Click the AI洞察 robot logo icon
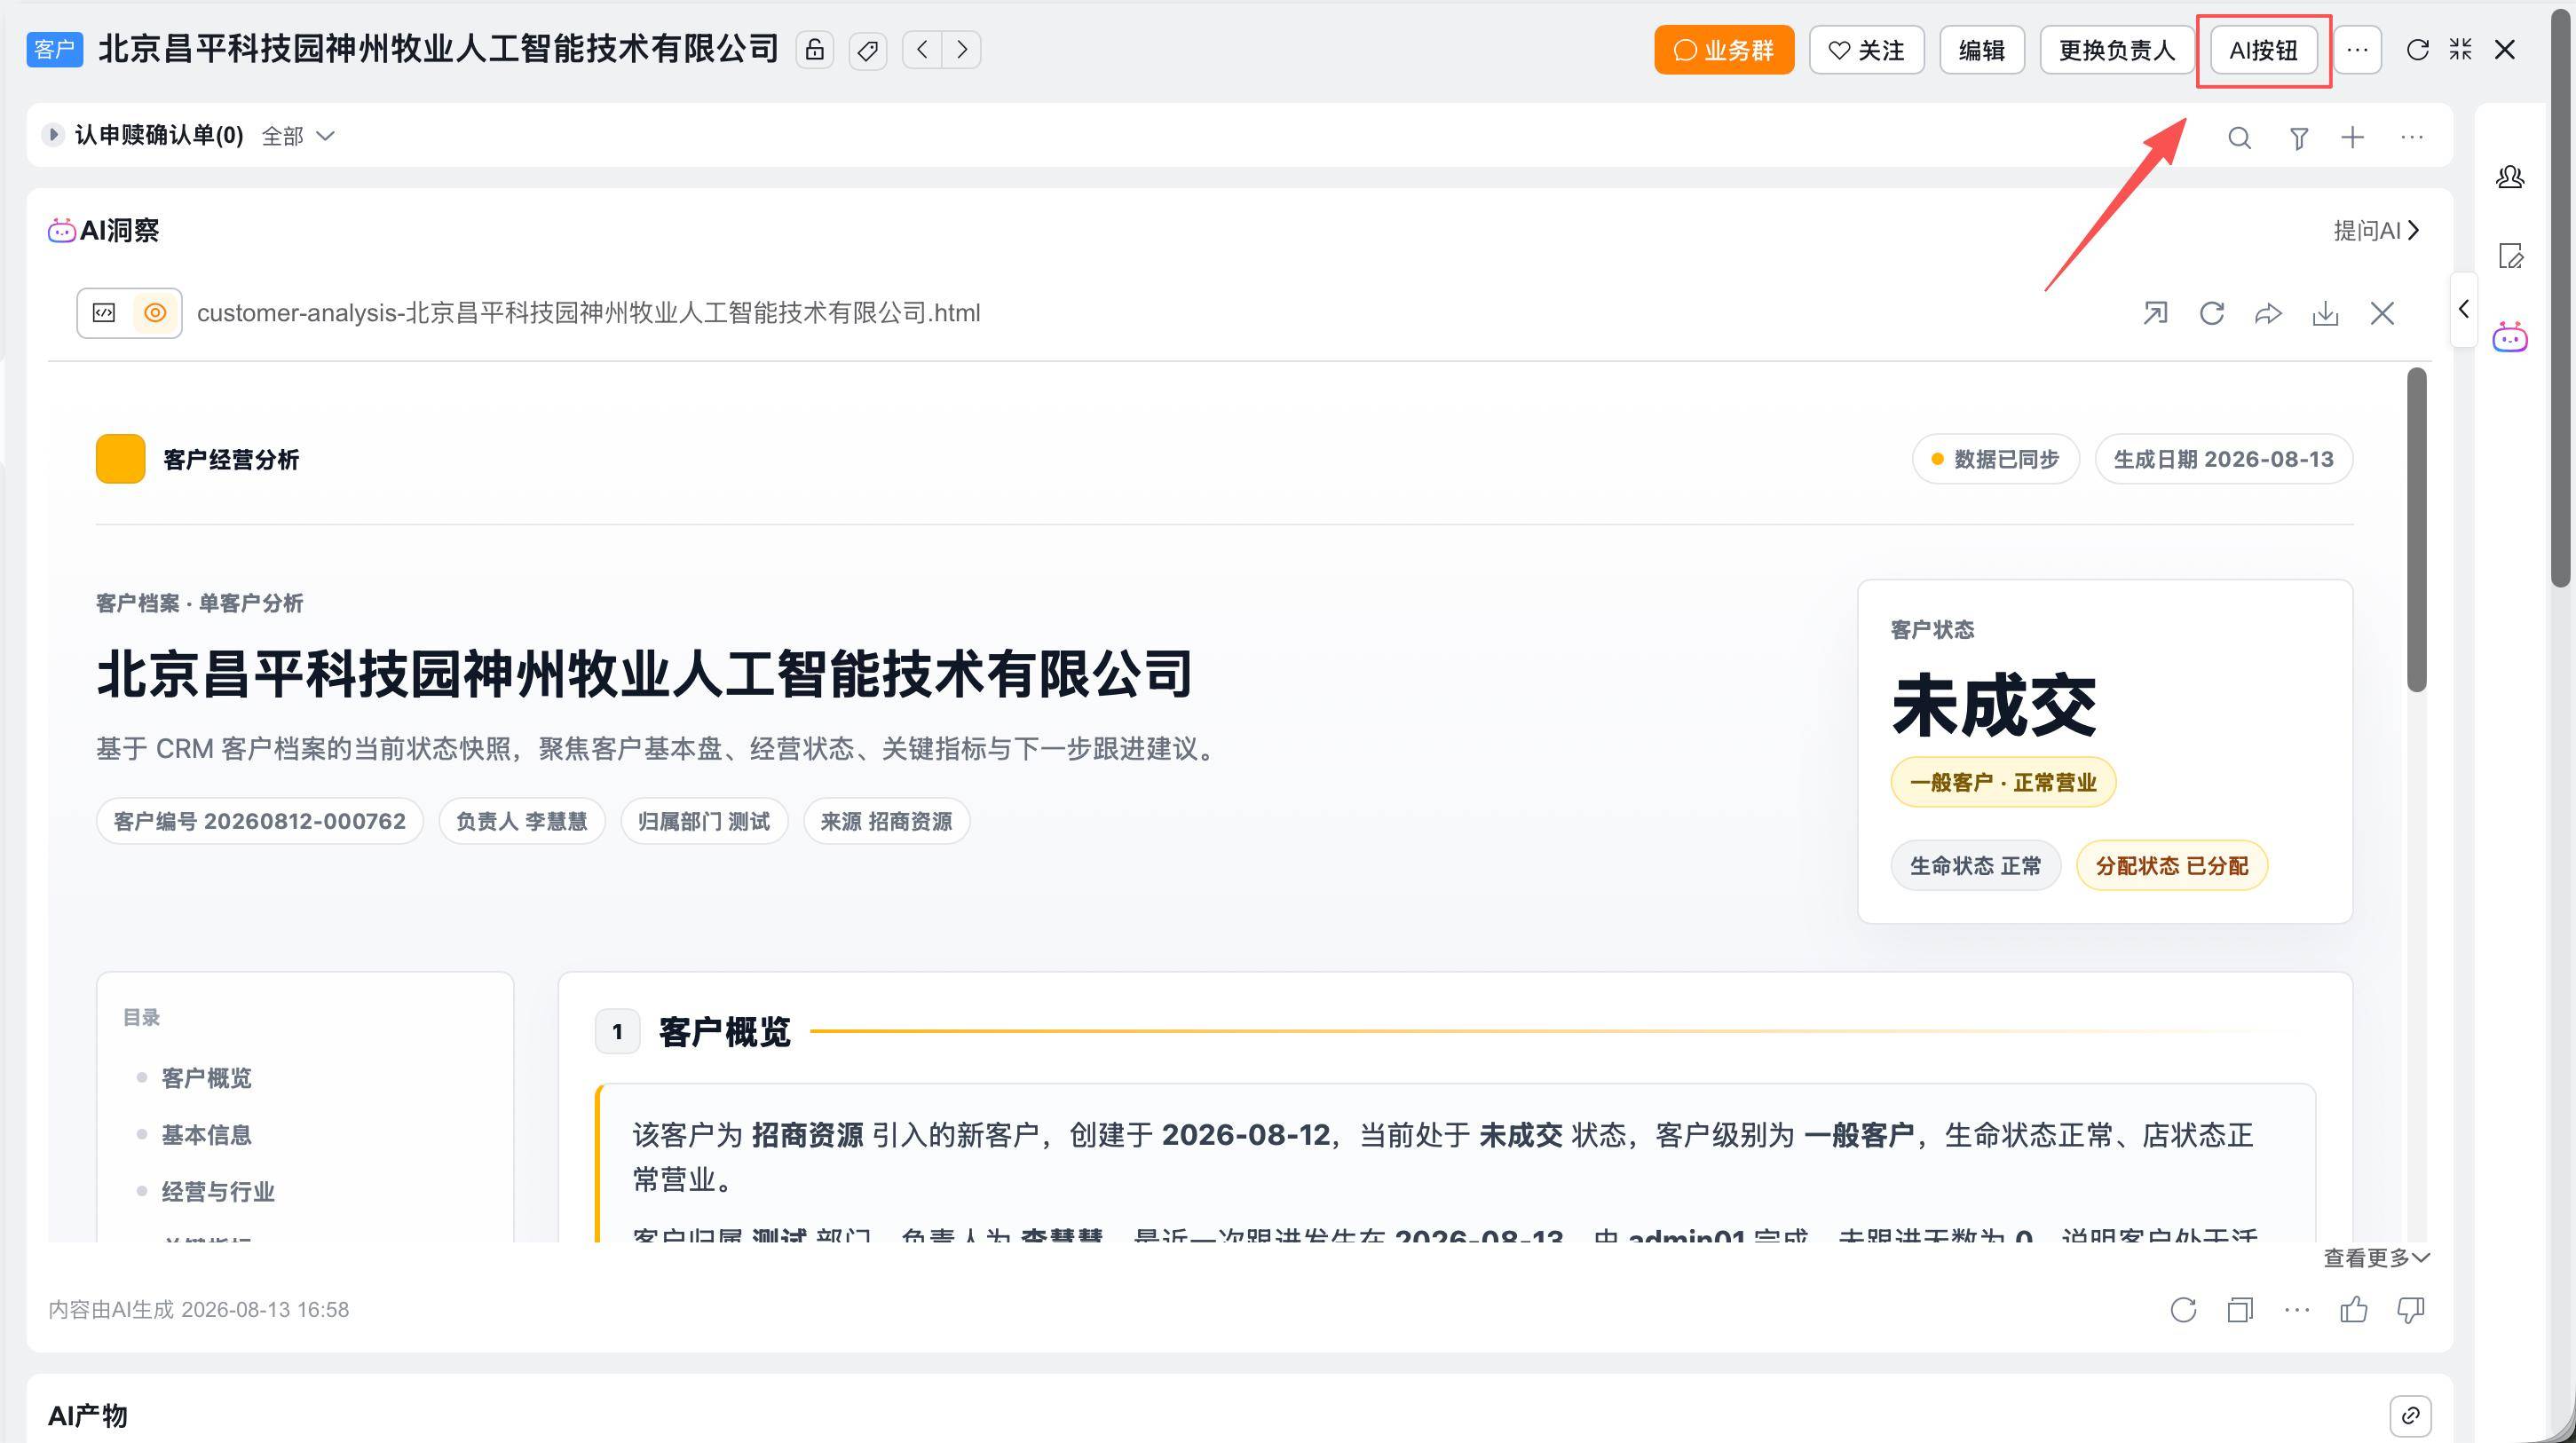The width and height of the screenshot is (2576, 1443). [62, 231]
